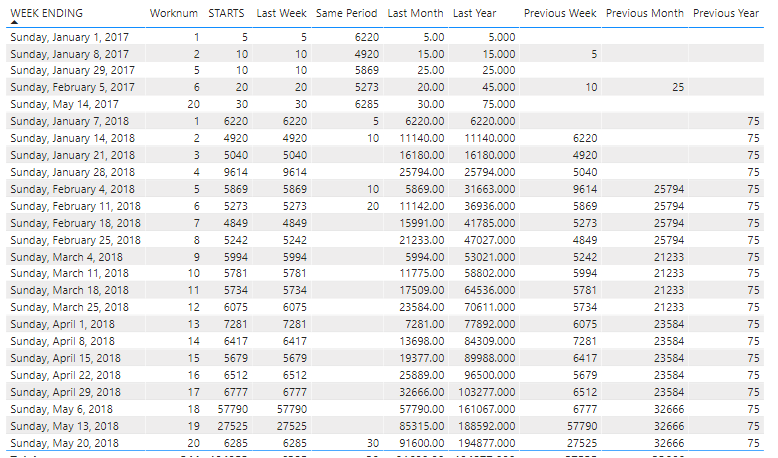Select row Sunday, April 1, 2018
The image size is (778, 458).
[385, 324]
